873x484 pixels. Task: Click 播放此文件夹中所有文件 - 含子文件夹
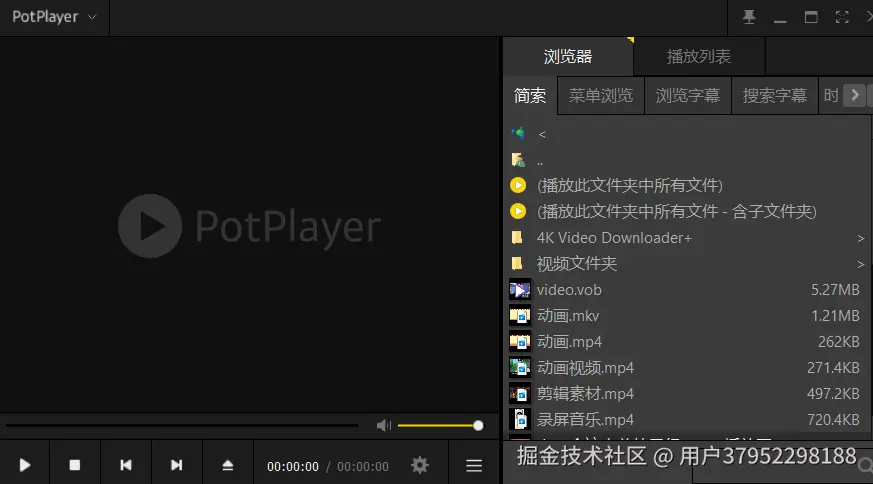(x=676, y=212)
